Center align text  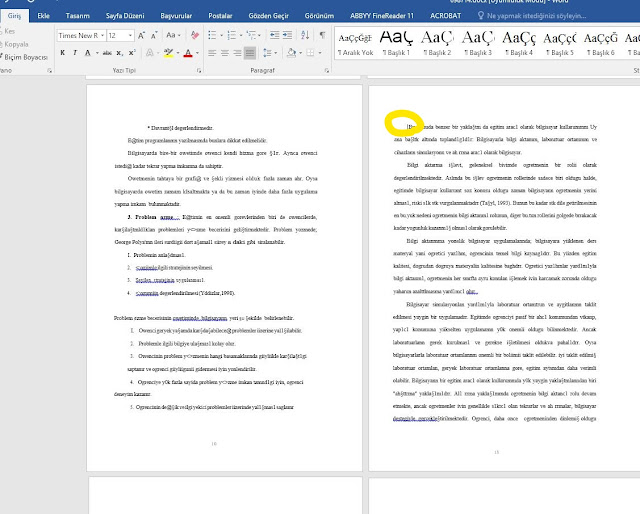click(224, 53)
